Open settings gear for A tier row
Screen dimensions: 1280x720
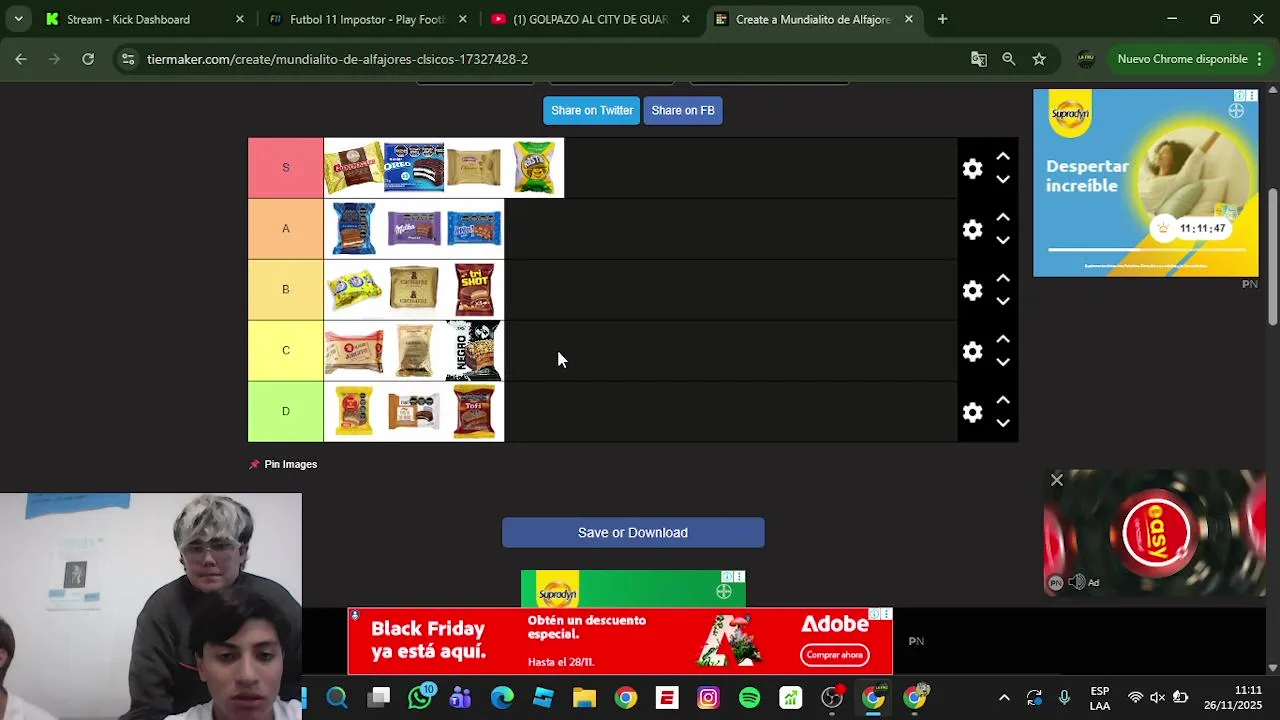pyautogui.click(x=972, y=229)
